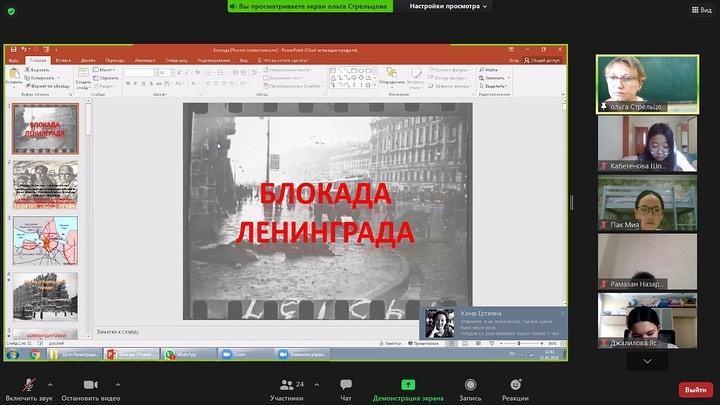Click the green Демонстрация экрана share icon
Viewport: 720px width, 405px height.
coord(408,384)
